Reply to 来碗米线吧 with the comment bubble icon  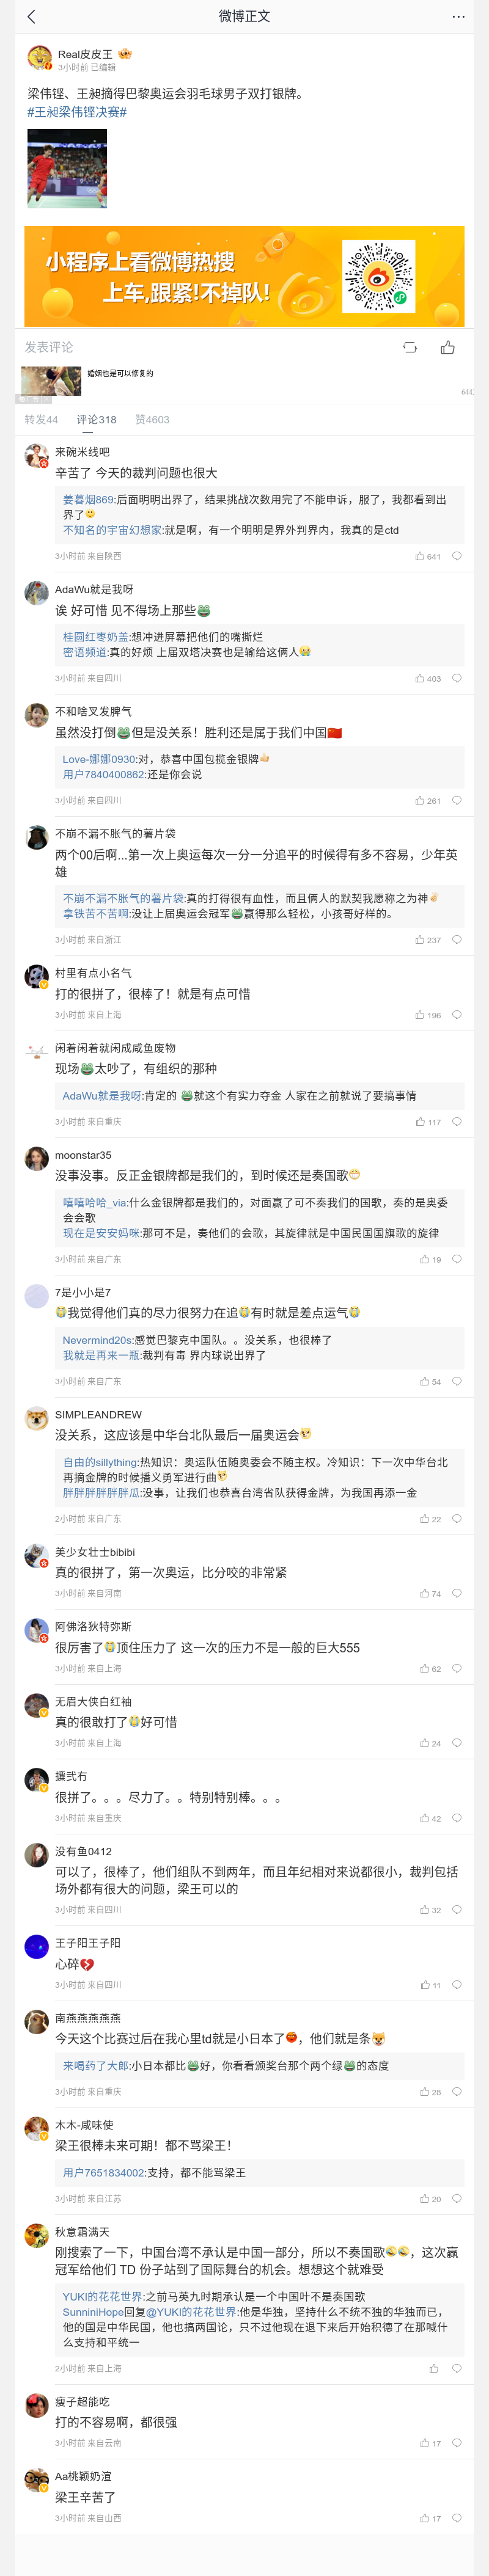[x=456, y=556]
